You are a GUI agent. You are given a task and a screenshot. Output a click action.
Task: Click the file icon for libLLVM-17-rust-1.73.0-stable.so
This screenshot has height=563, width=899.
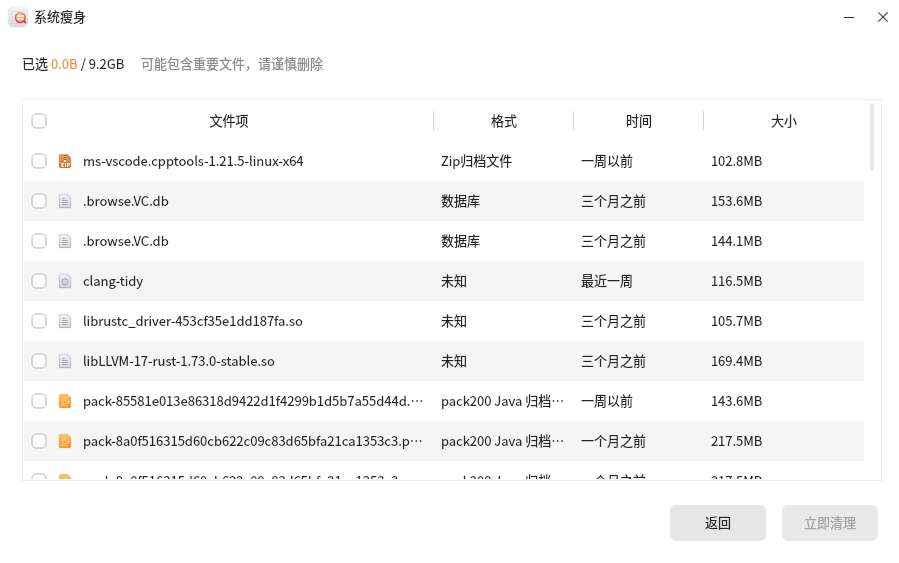pyautogui.click(x=65, y=361)
